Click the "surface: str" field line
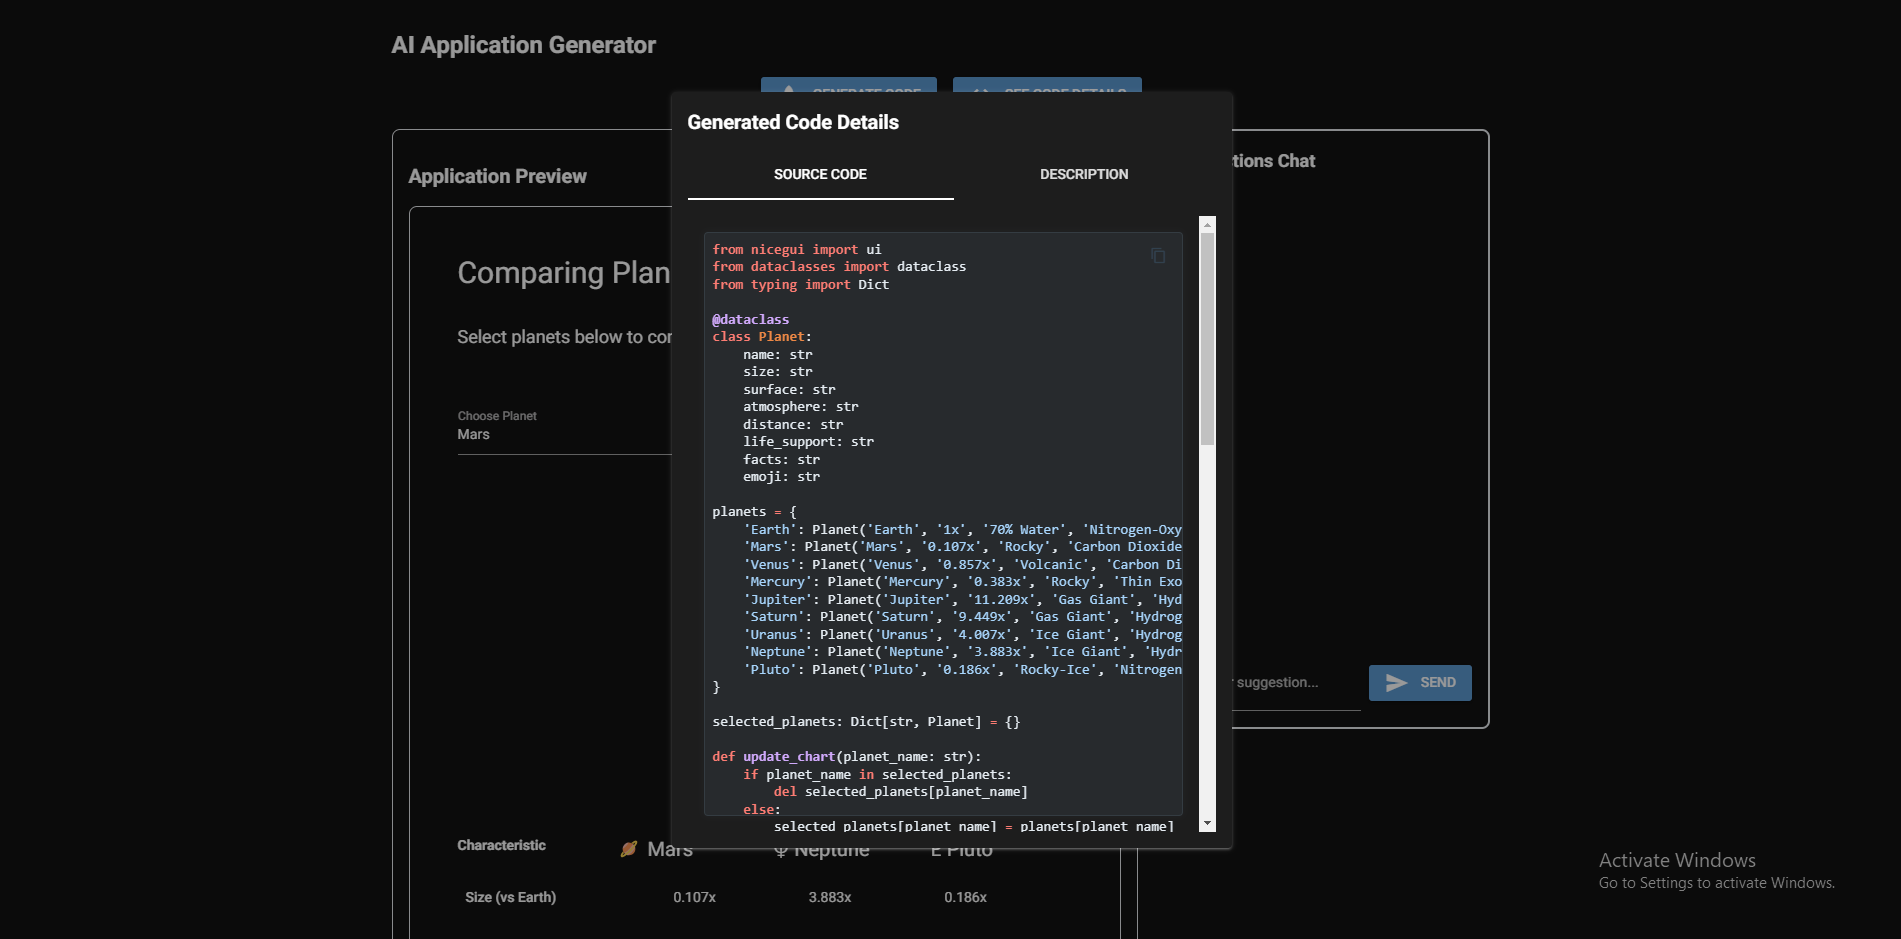This screenshot has width=1901, height=939. click(789, 390)
